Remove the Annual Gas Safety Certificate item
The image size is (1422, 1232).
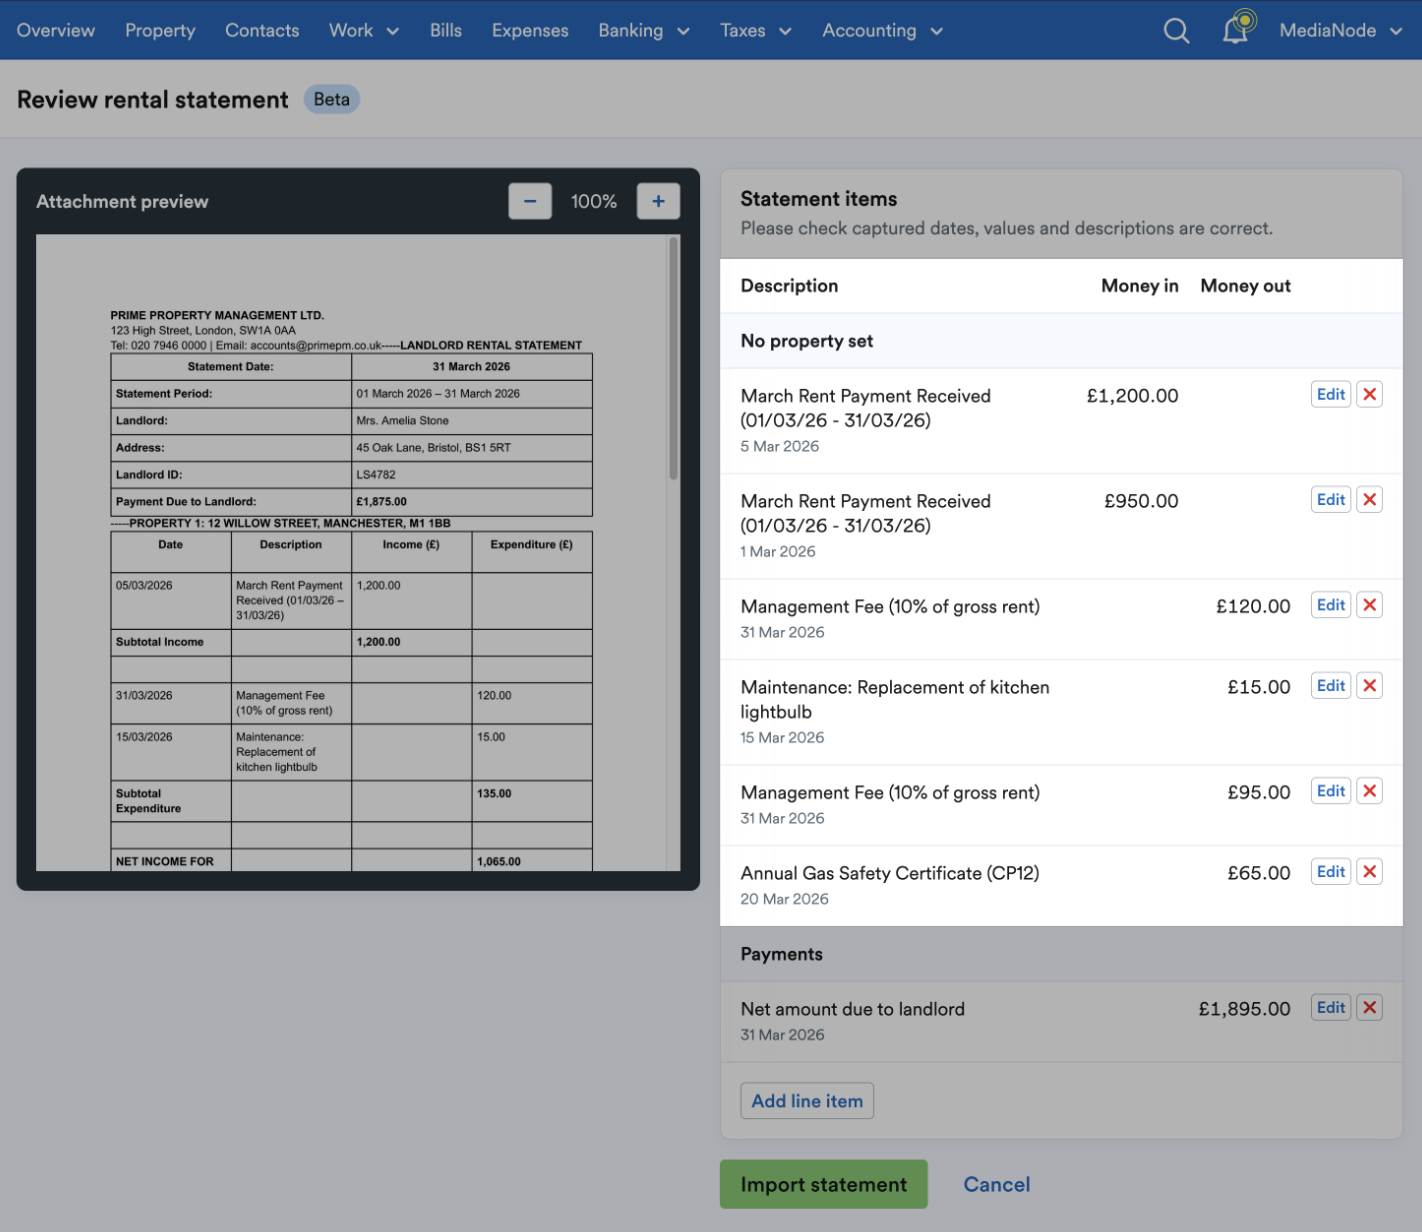[1370, 871]
